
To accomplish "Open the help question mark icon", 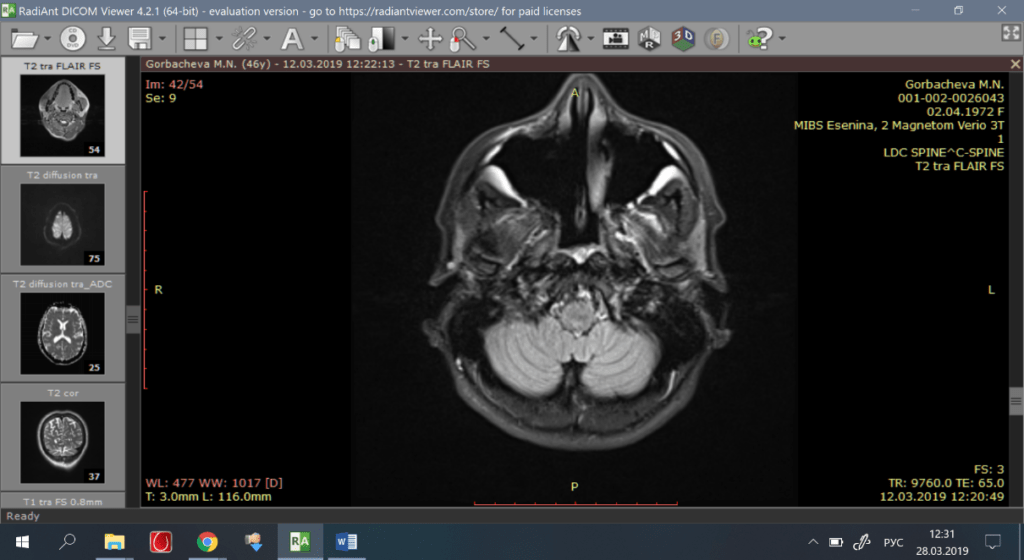I will [x=760, y=39].
